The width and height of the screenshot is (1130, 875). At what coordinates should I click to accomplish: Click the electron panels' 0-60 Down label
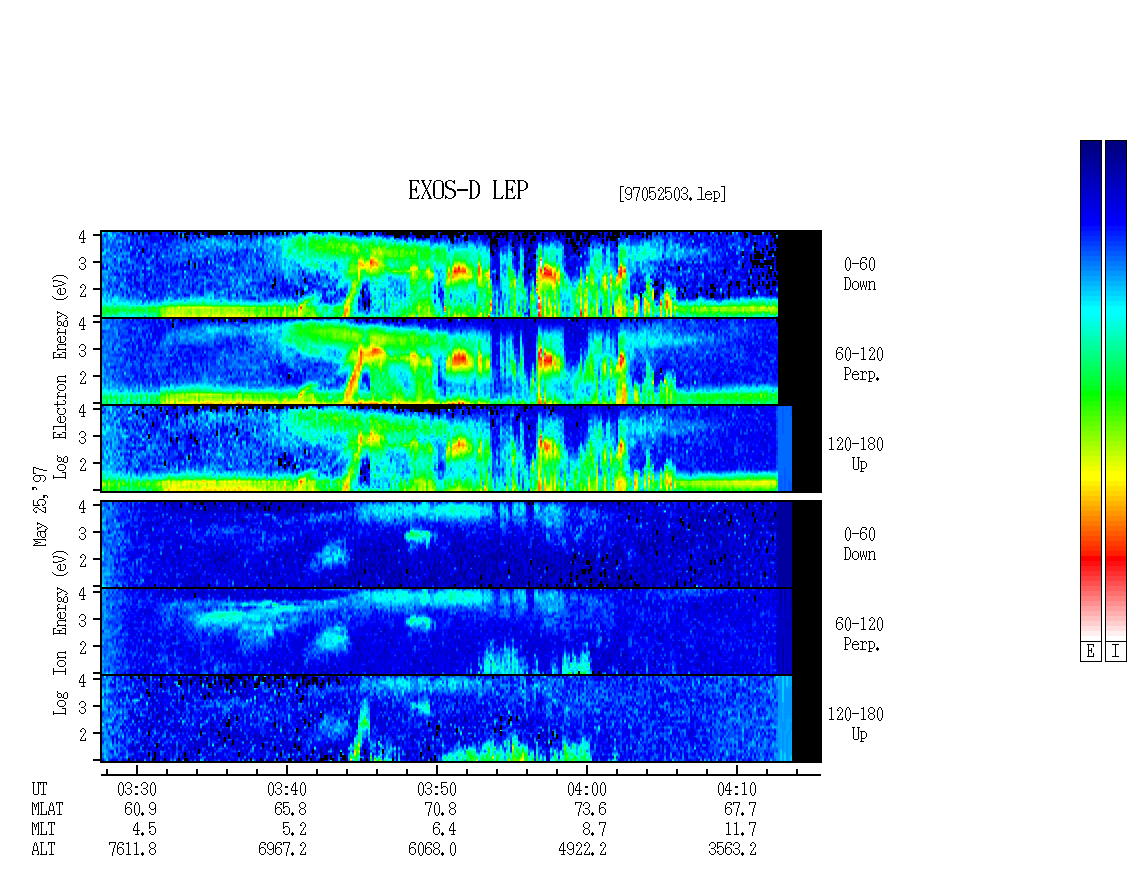pos(860,275)
